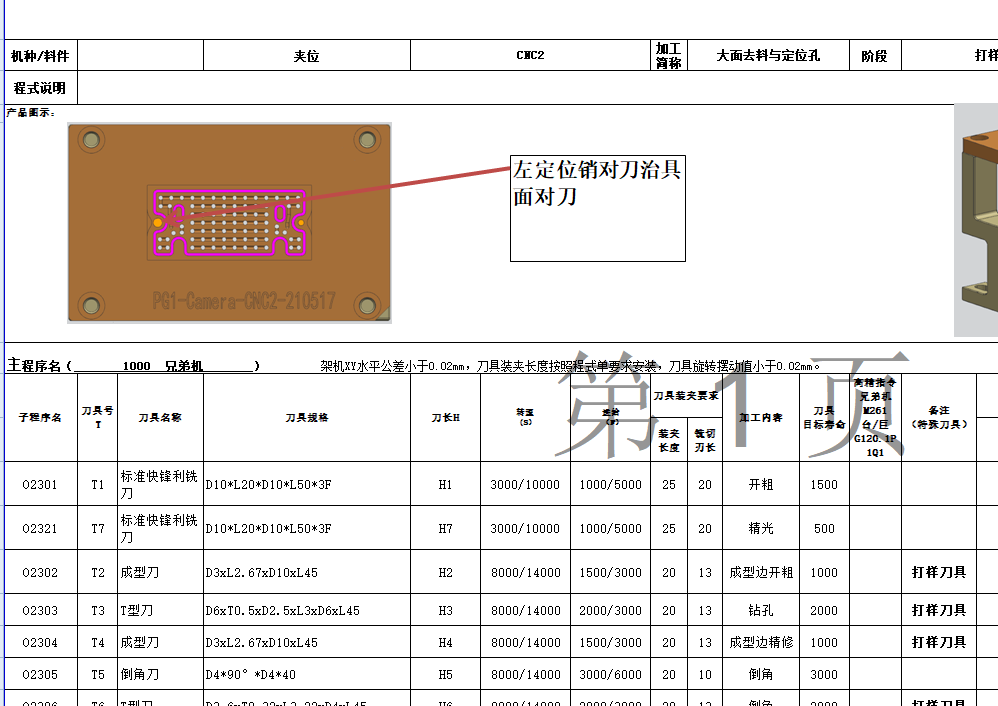Viewport: 998px width, 706px height.
Task: Select tool number T7 cell
Action: [x=95, y=529]
